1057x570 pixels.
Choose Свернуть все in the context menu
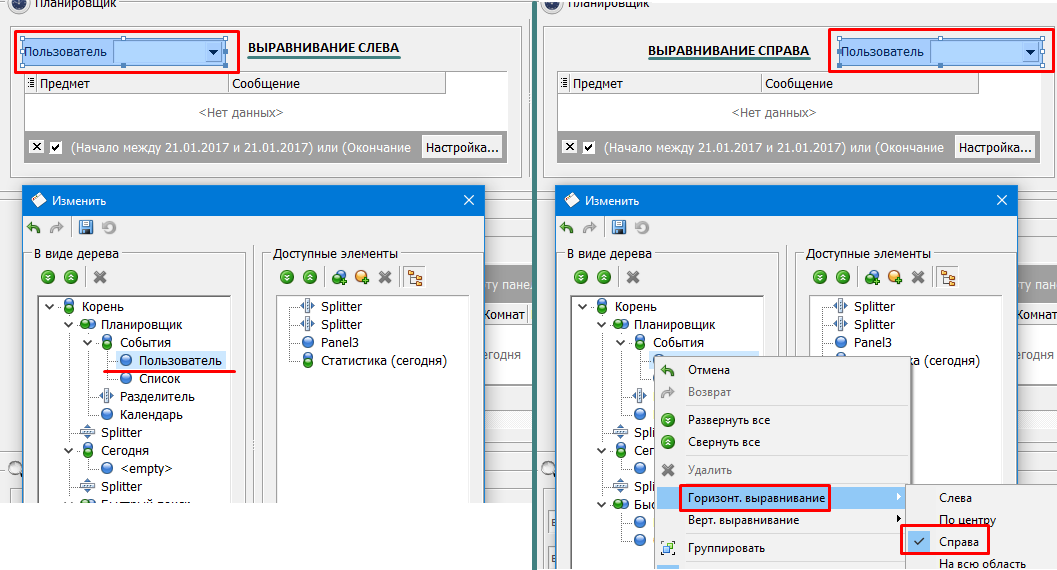[x=723, y=442]
